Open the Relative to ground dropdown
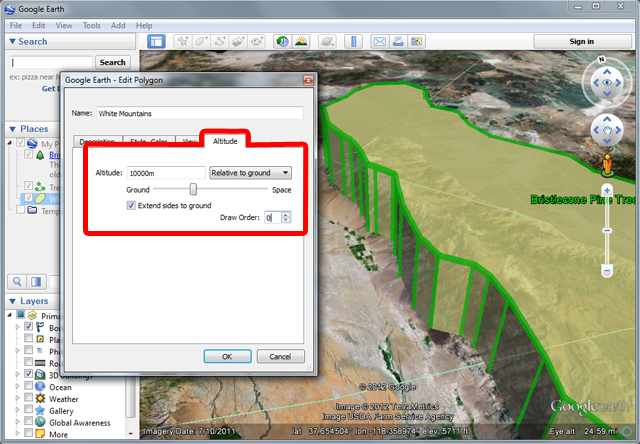640x444 pixels. tap(250, 172)
